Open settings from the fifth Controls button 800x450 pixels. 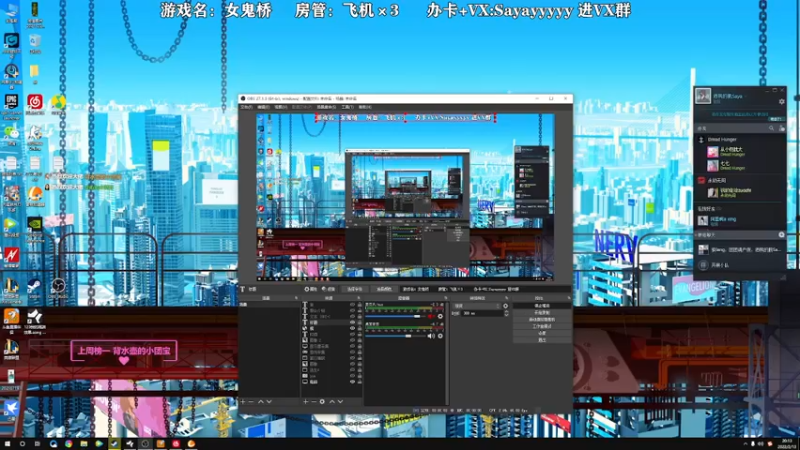[x=542, y=333]
